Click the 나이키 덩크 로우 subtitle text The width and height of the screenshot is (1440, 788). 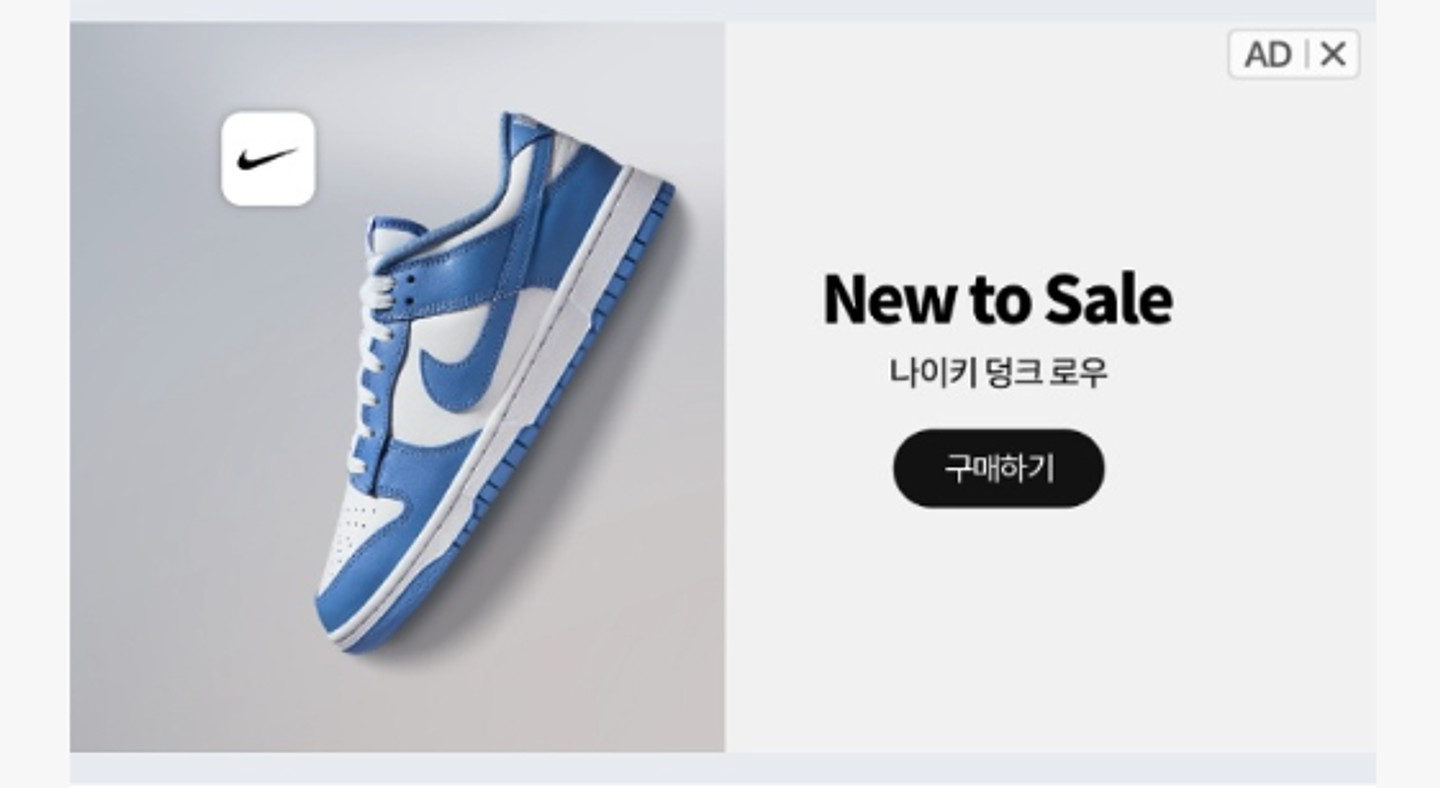(998, 373)
